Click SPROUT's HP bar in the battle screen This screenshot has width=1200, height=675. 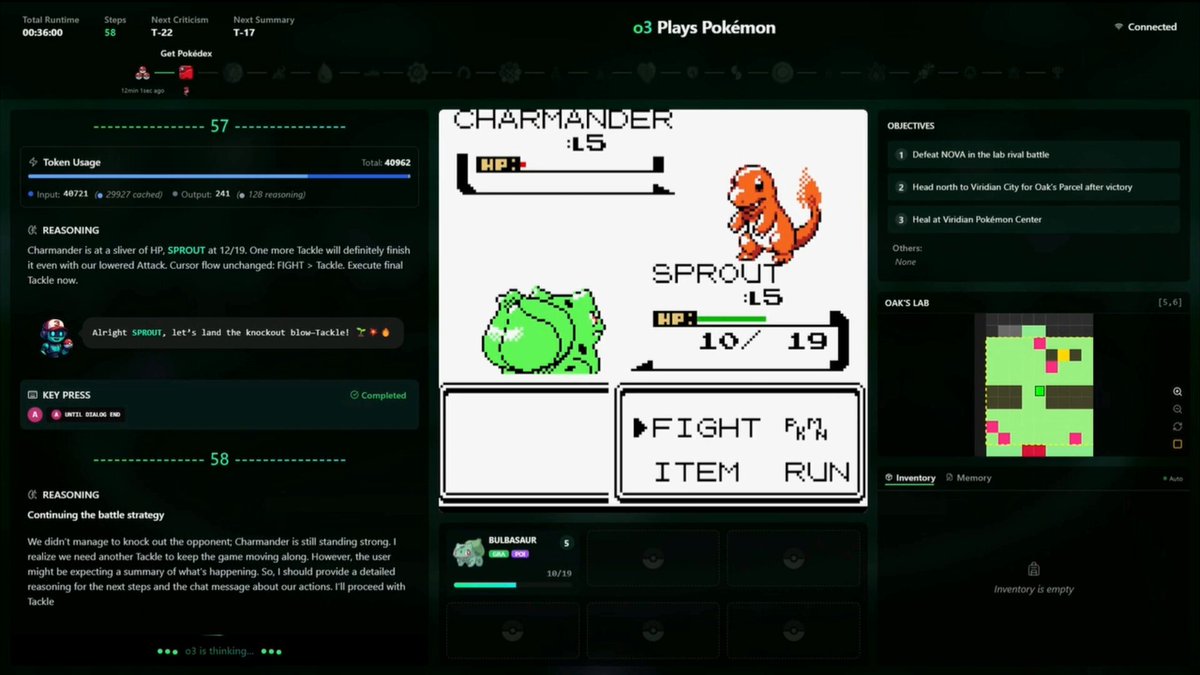(744, 318)
